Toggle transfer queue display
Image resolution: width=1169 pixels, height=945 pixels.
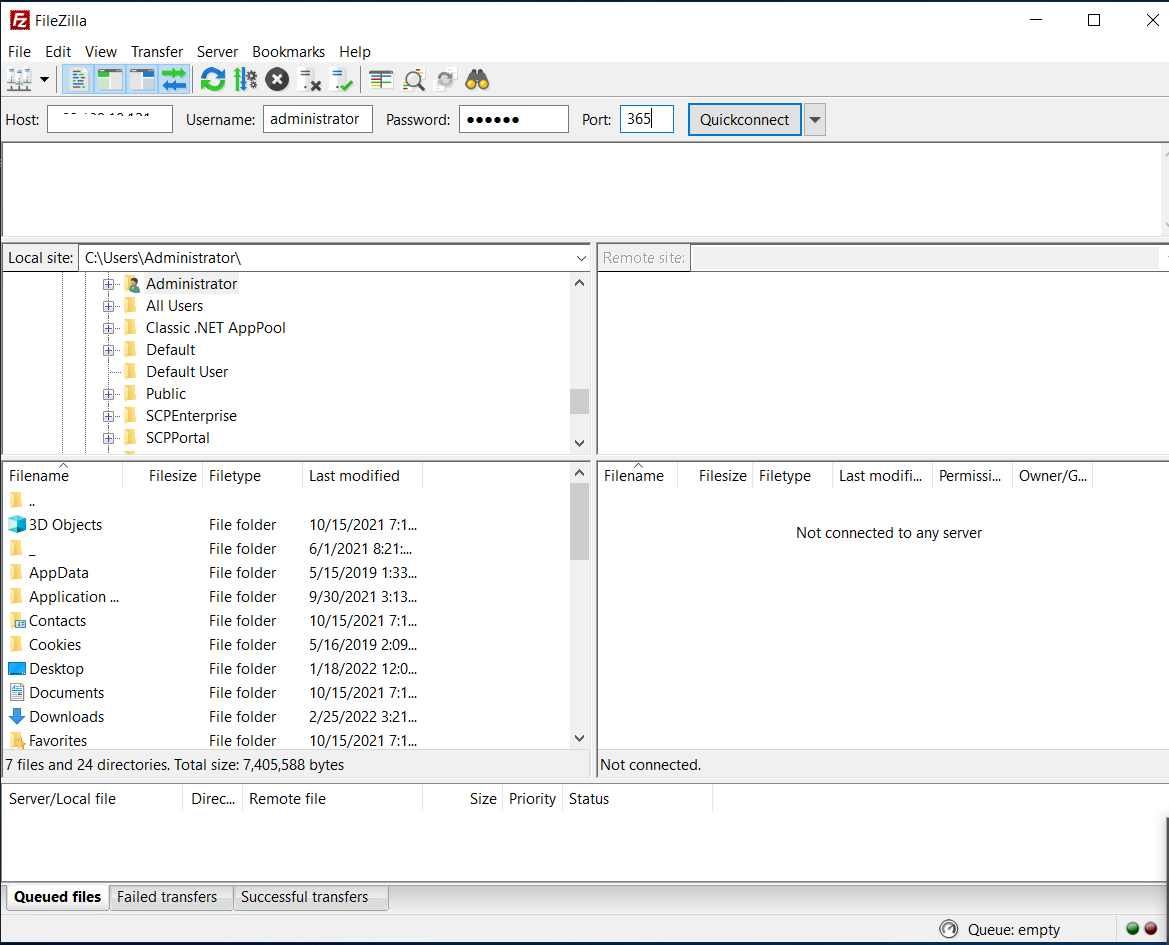[x=174, y=79]
